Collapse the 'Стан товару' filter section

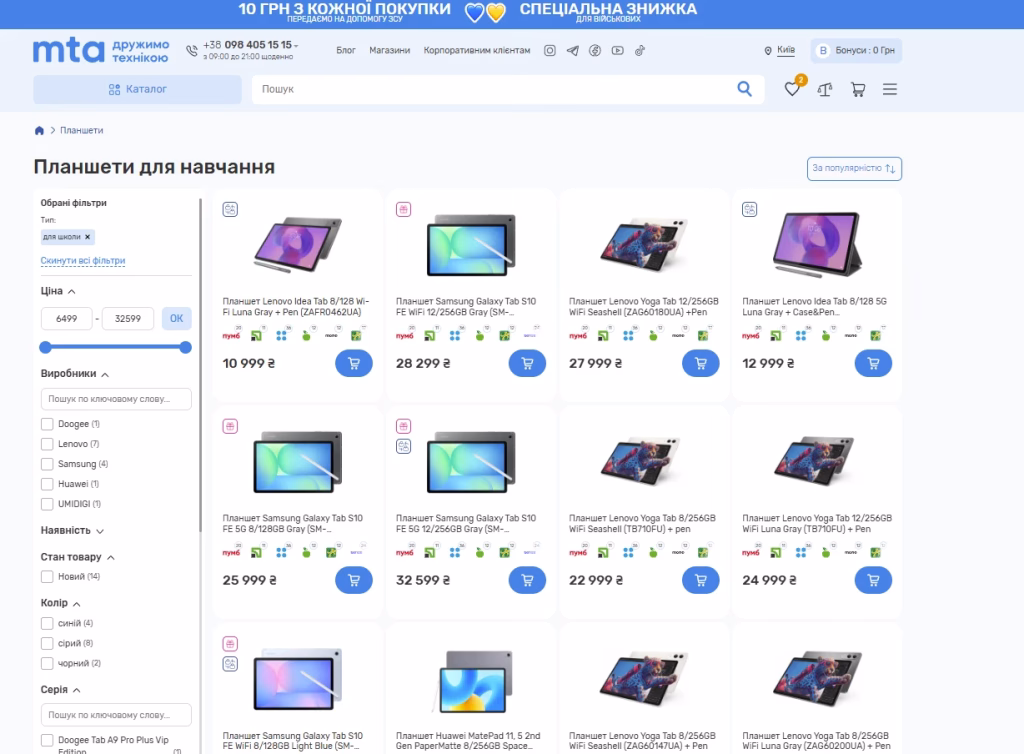(x=77, y=557)
